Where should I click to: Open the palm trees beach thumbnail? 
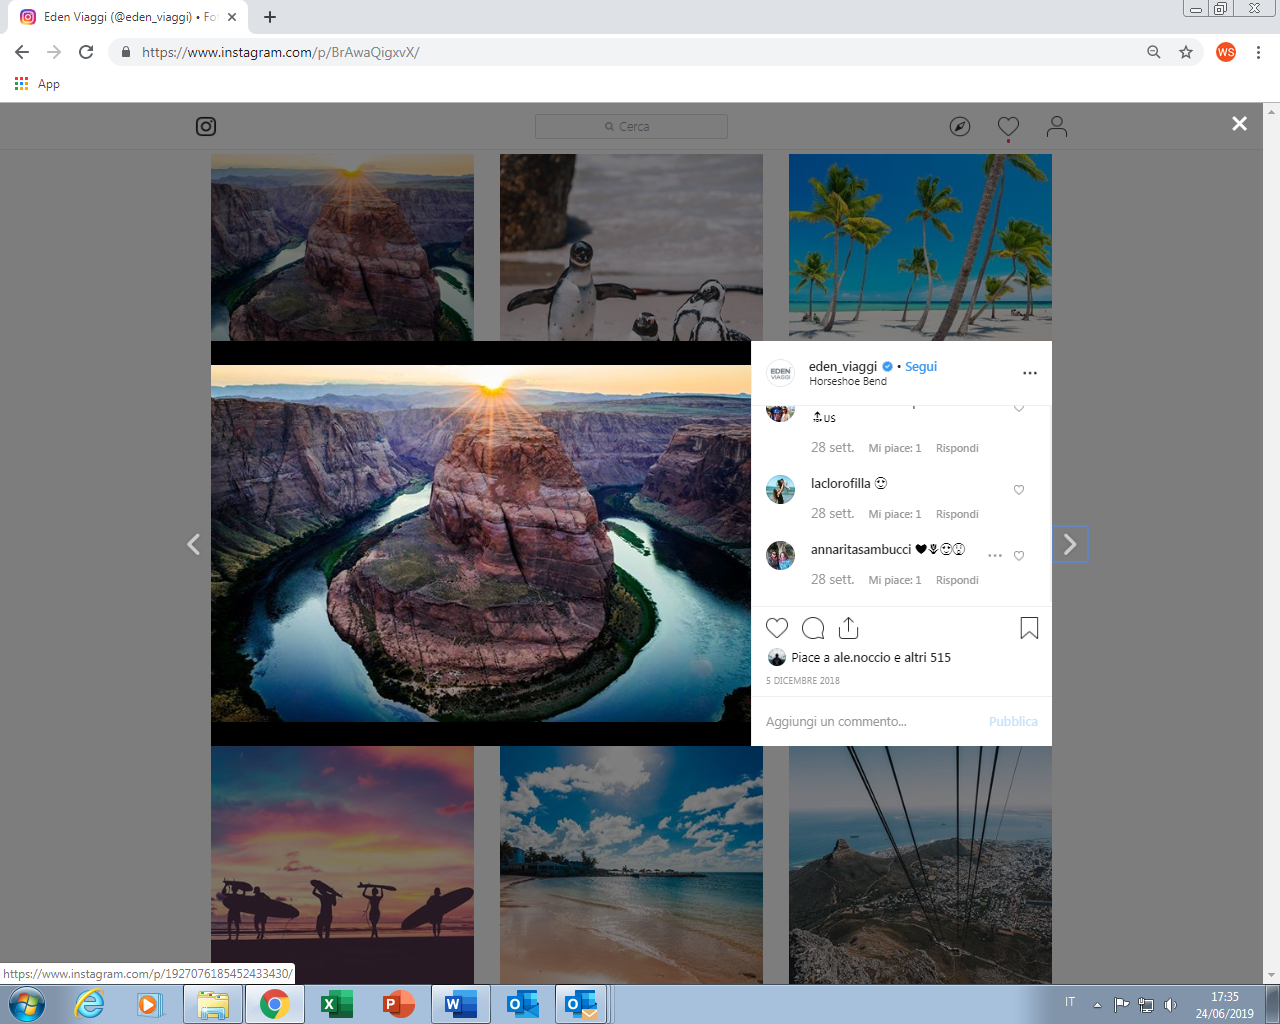920,247
